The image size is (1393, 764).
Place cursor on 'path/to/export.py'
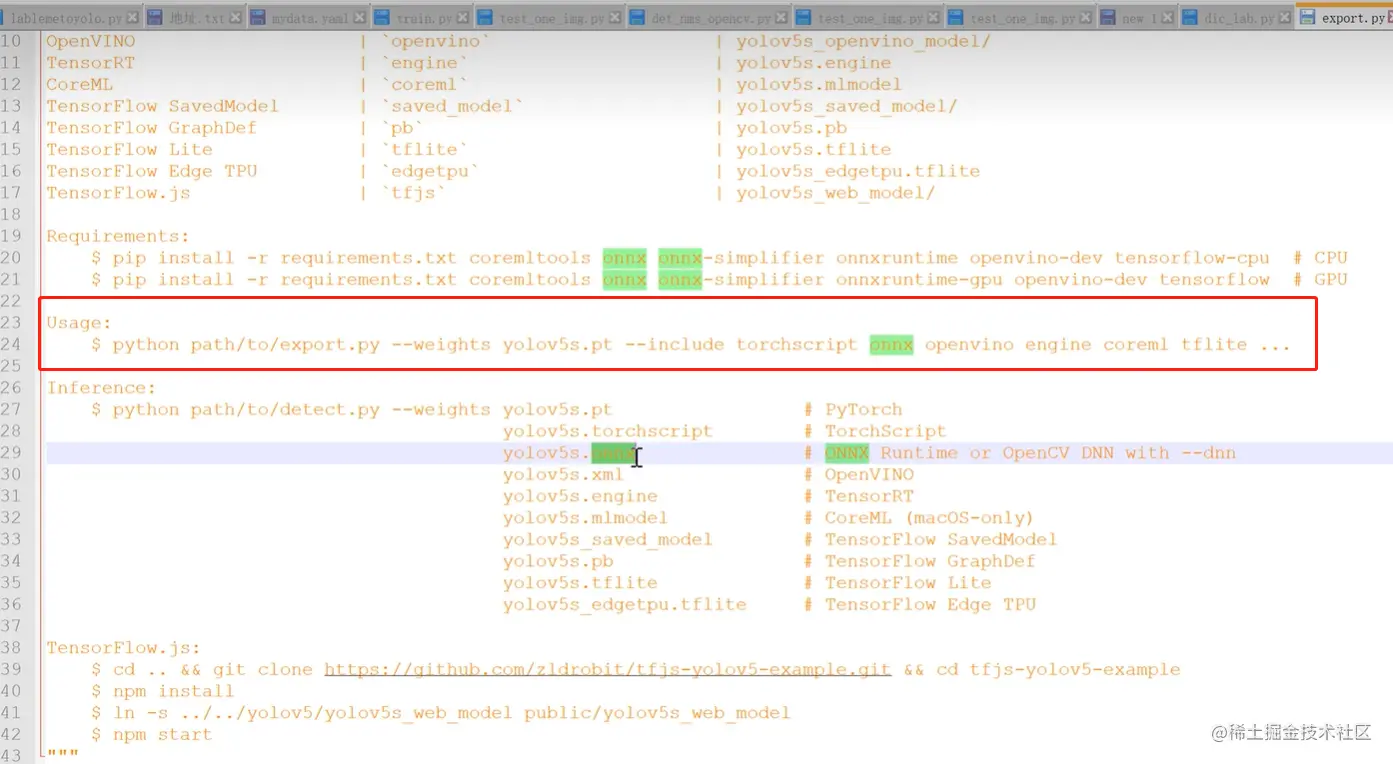[284, 345]
